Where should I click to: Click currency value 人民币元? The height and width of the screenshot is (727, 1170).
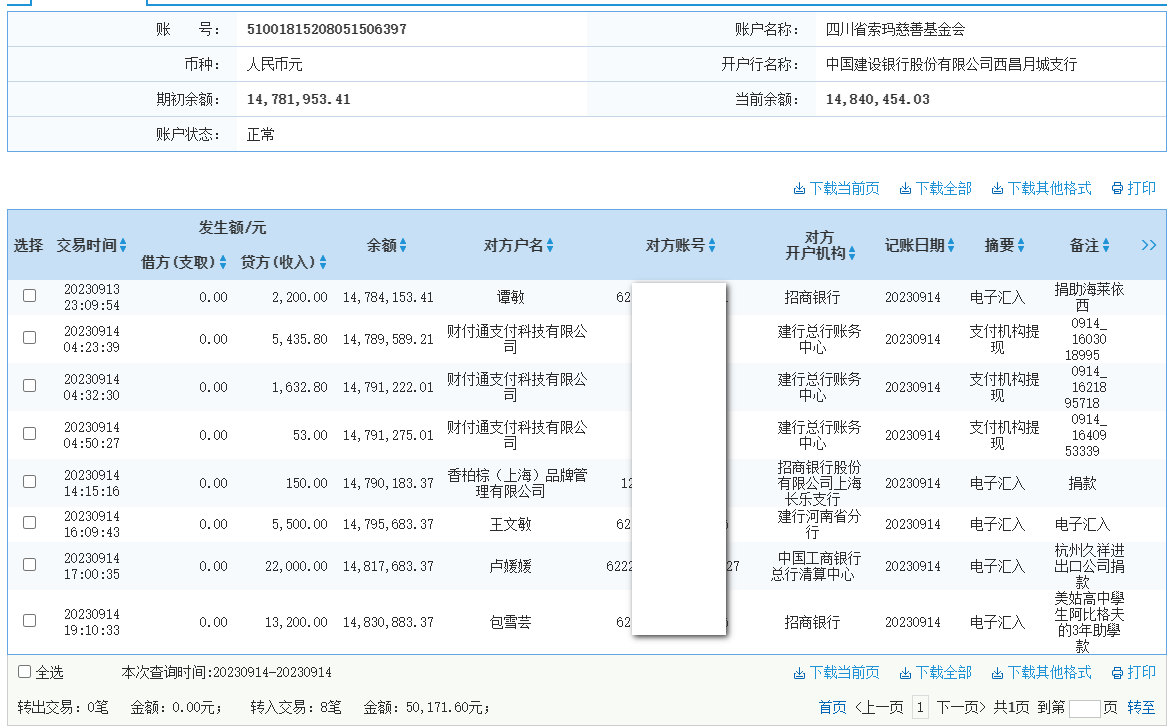[x=275, y=64]
